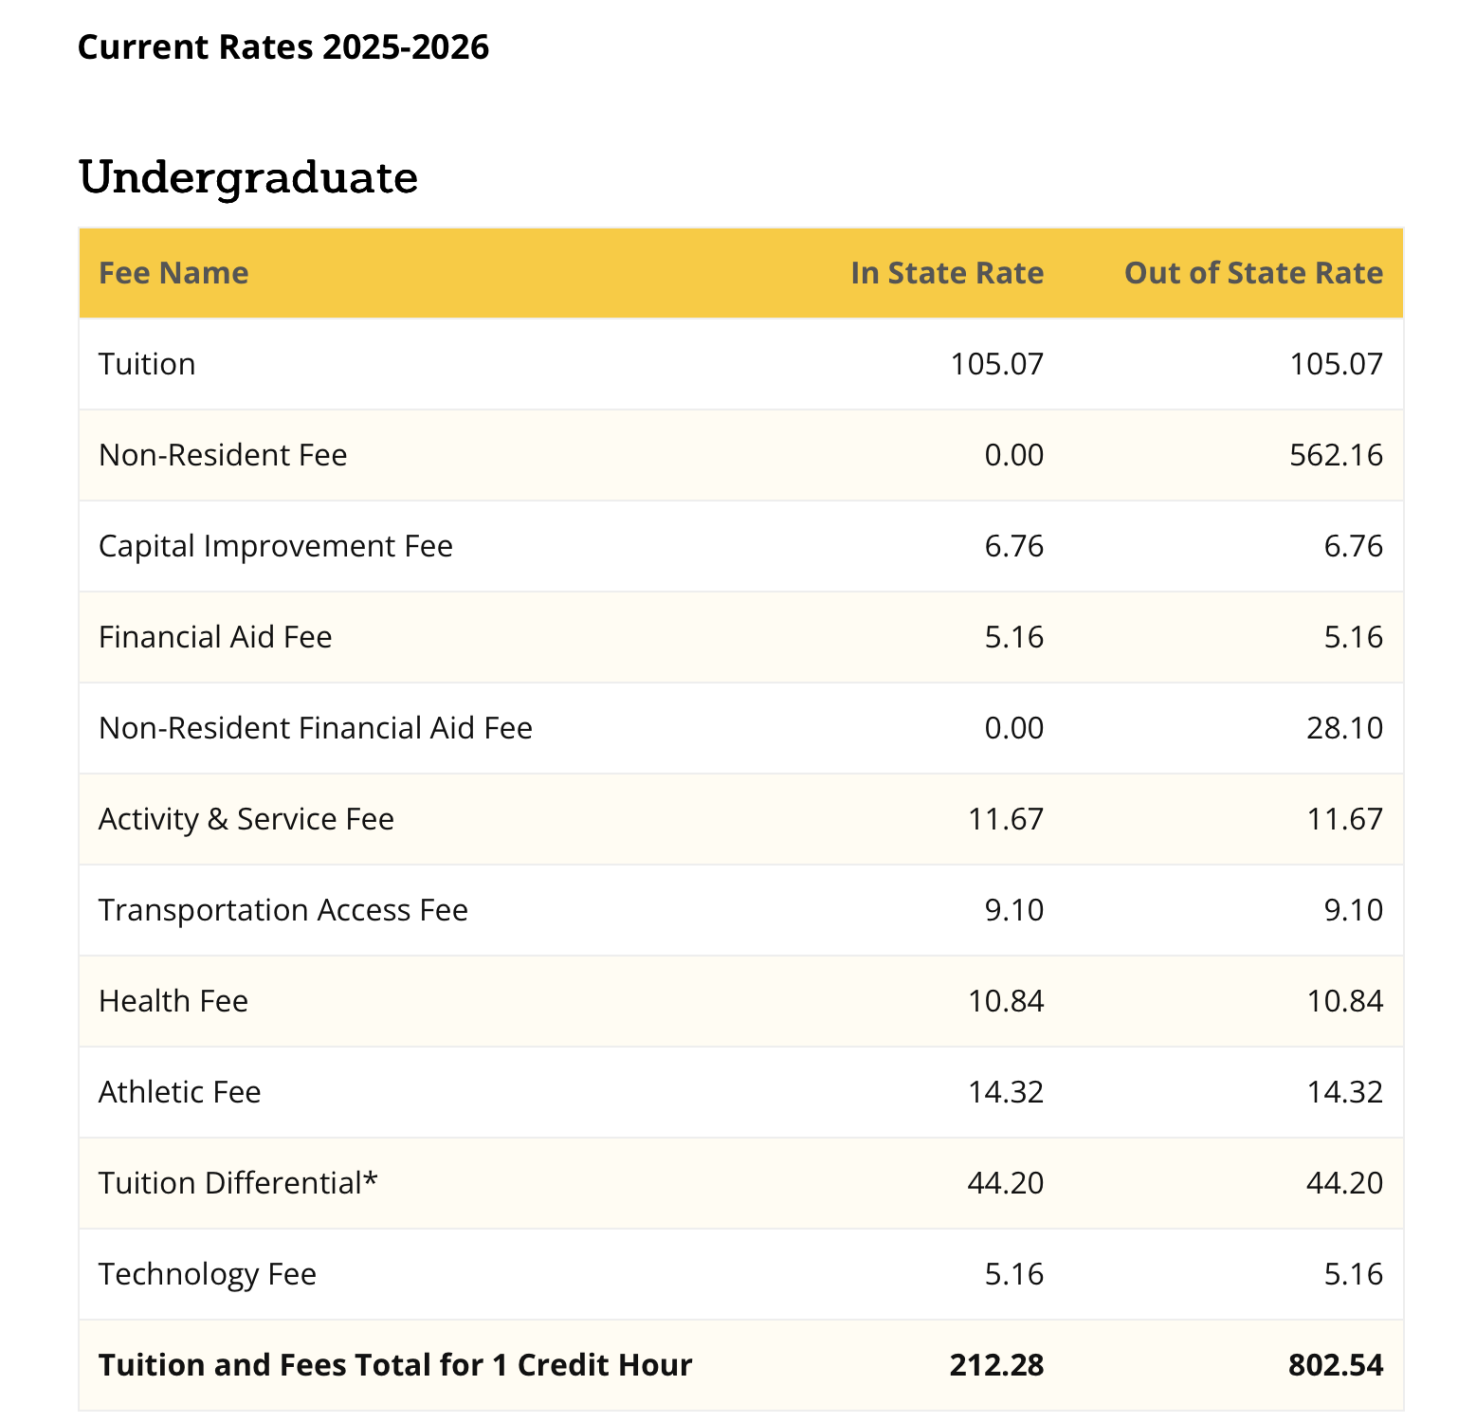Click the Current Rates 2025-2026 title
1458x1422 pixels.
tap(283, 47)
